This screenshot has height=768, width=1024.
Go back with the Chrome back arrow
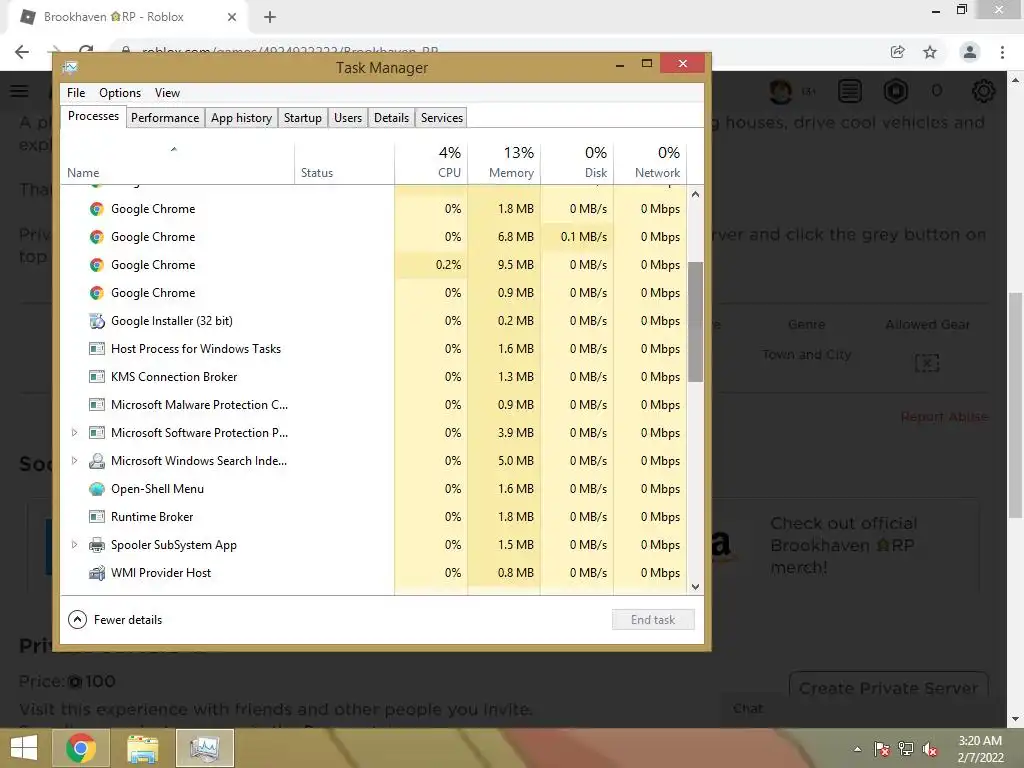pyautogui.click(x=22, y=52)
